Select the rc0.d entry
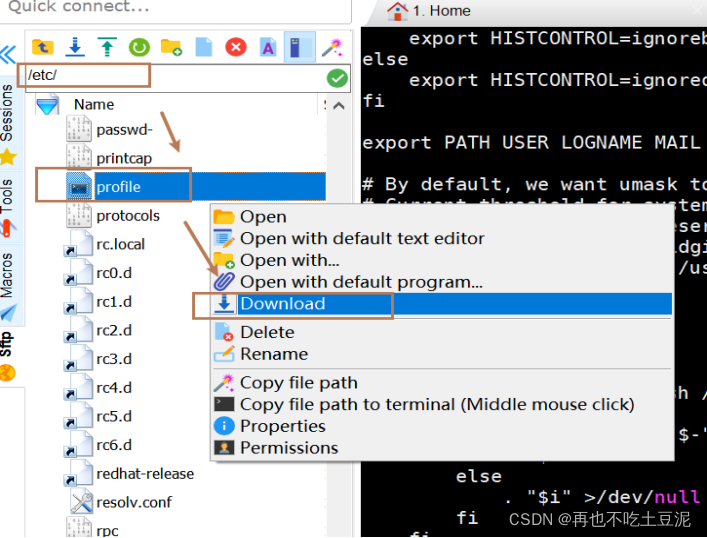The width and height of the screenshot is (707, 538). coord(114,273)
